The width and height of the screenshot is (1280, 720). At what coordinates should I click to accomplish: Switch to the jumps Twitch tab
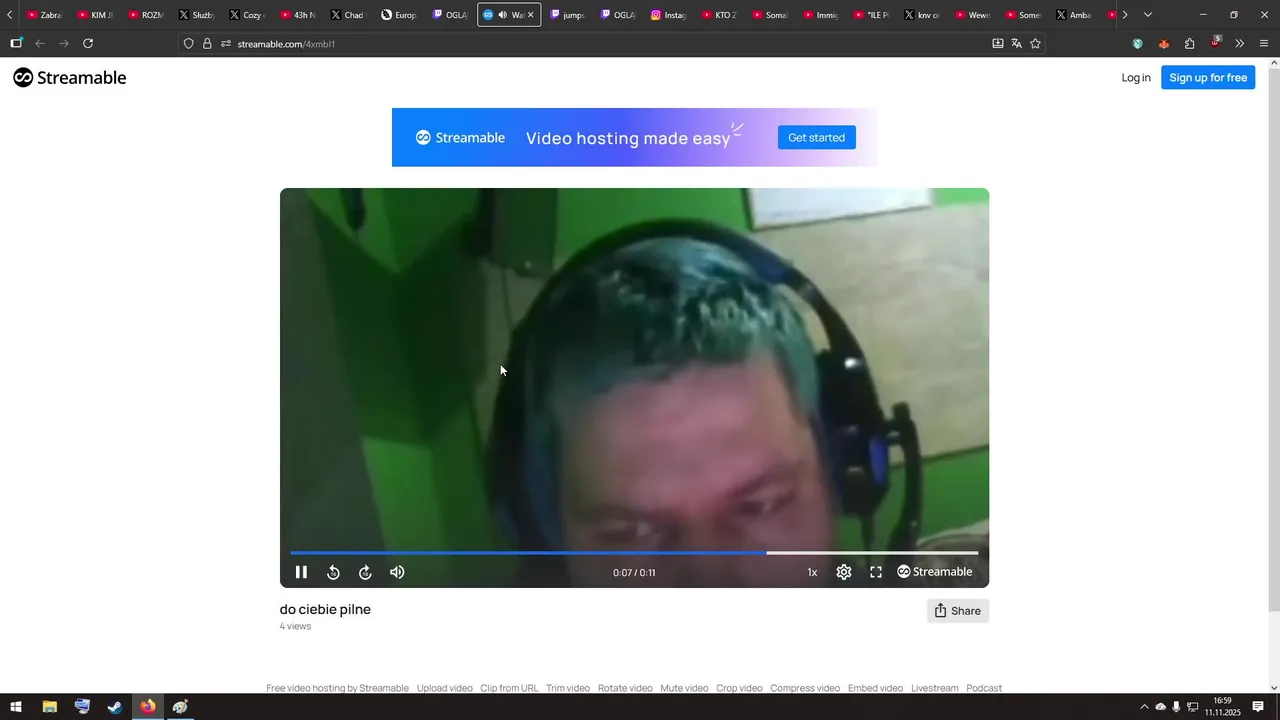coord(568,15)
